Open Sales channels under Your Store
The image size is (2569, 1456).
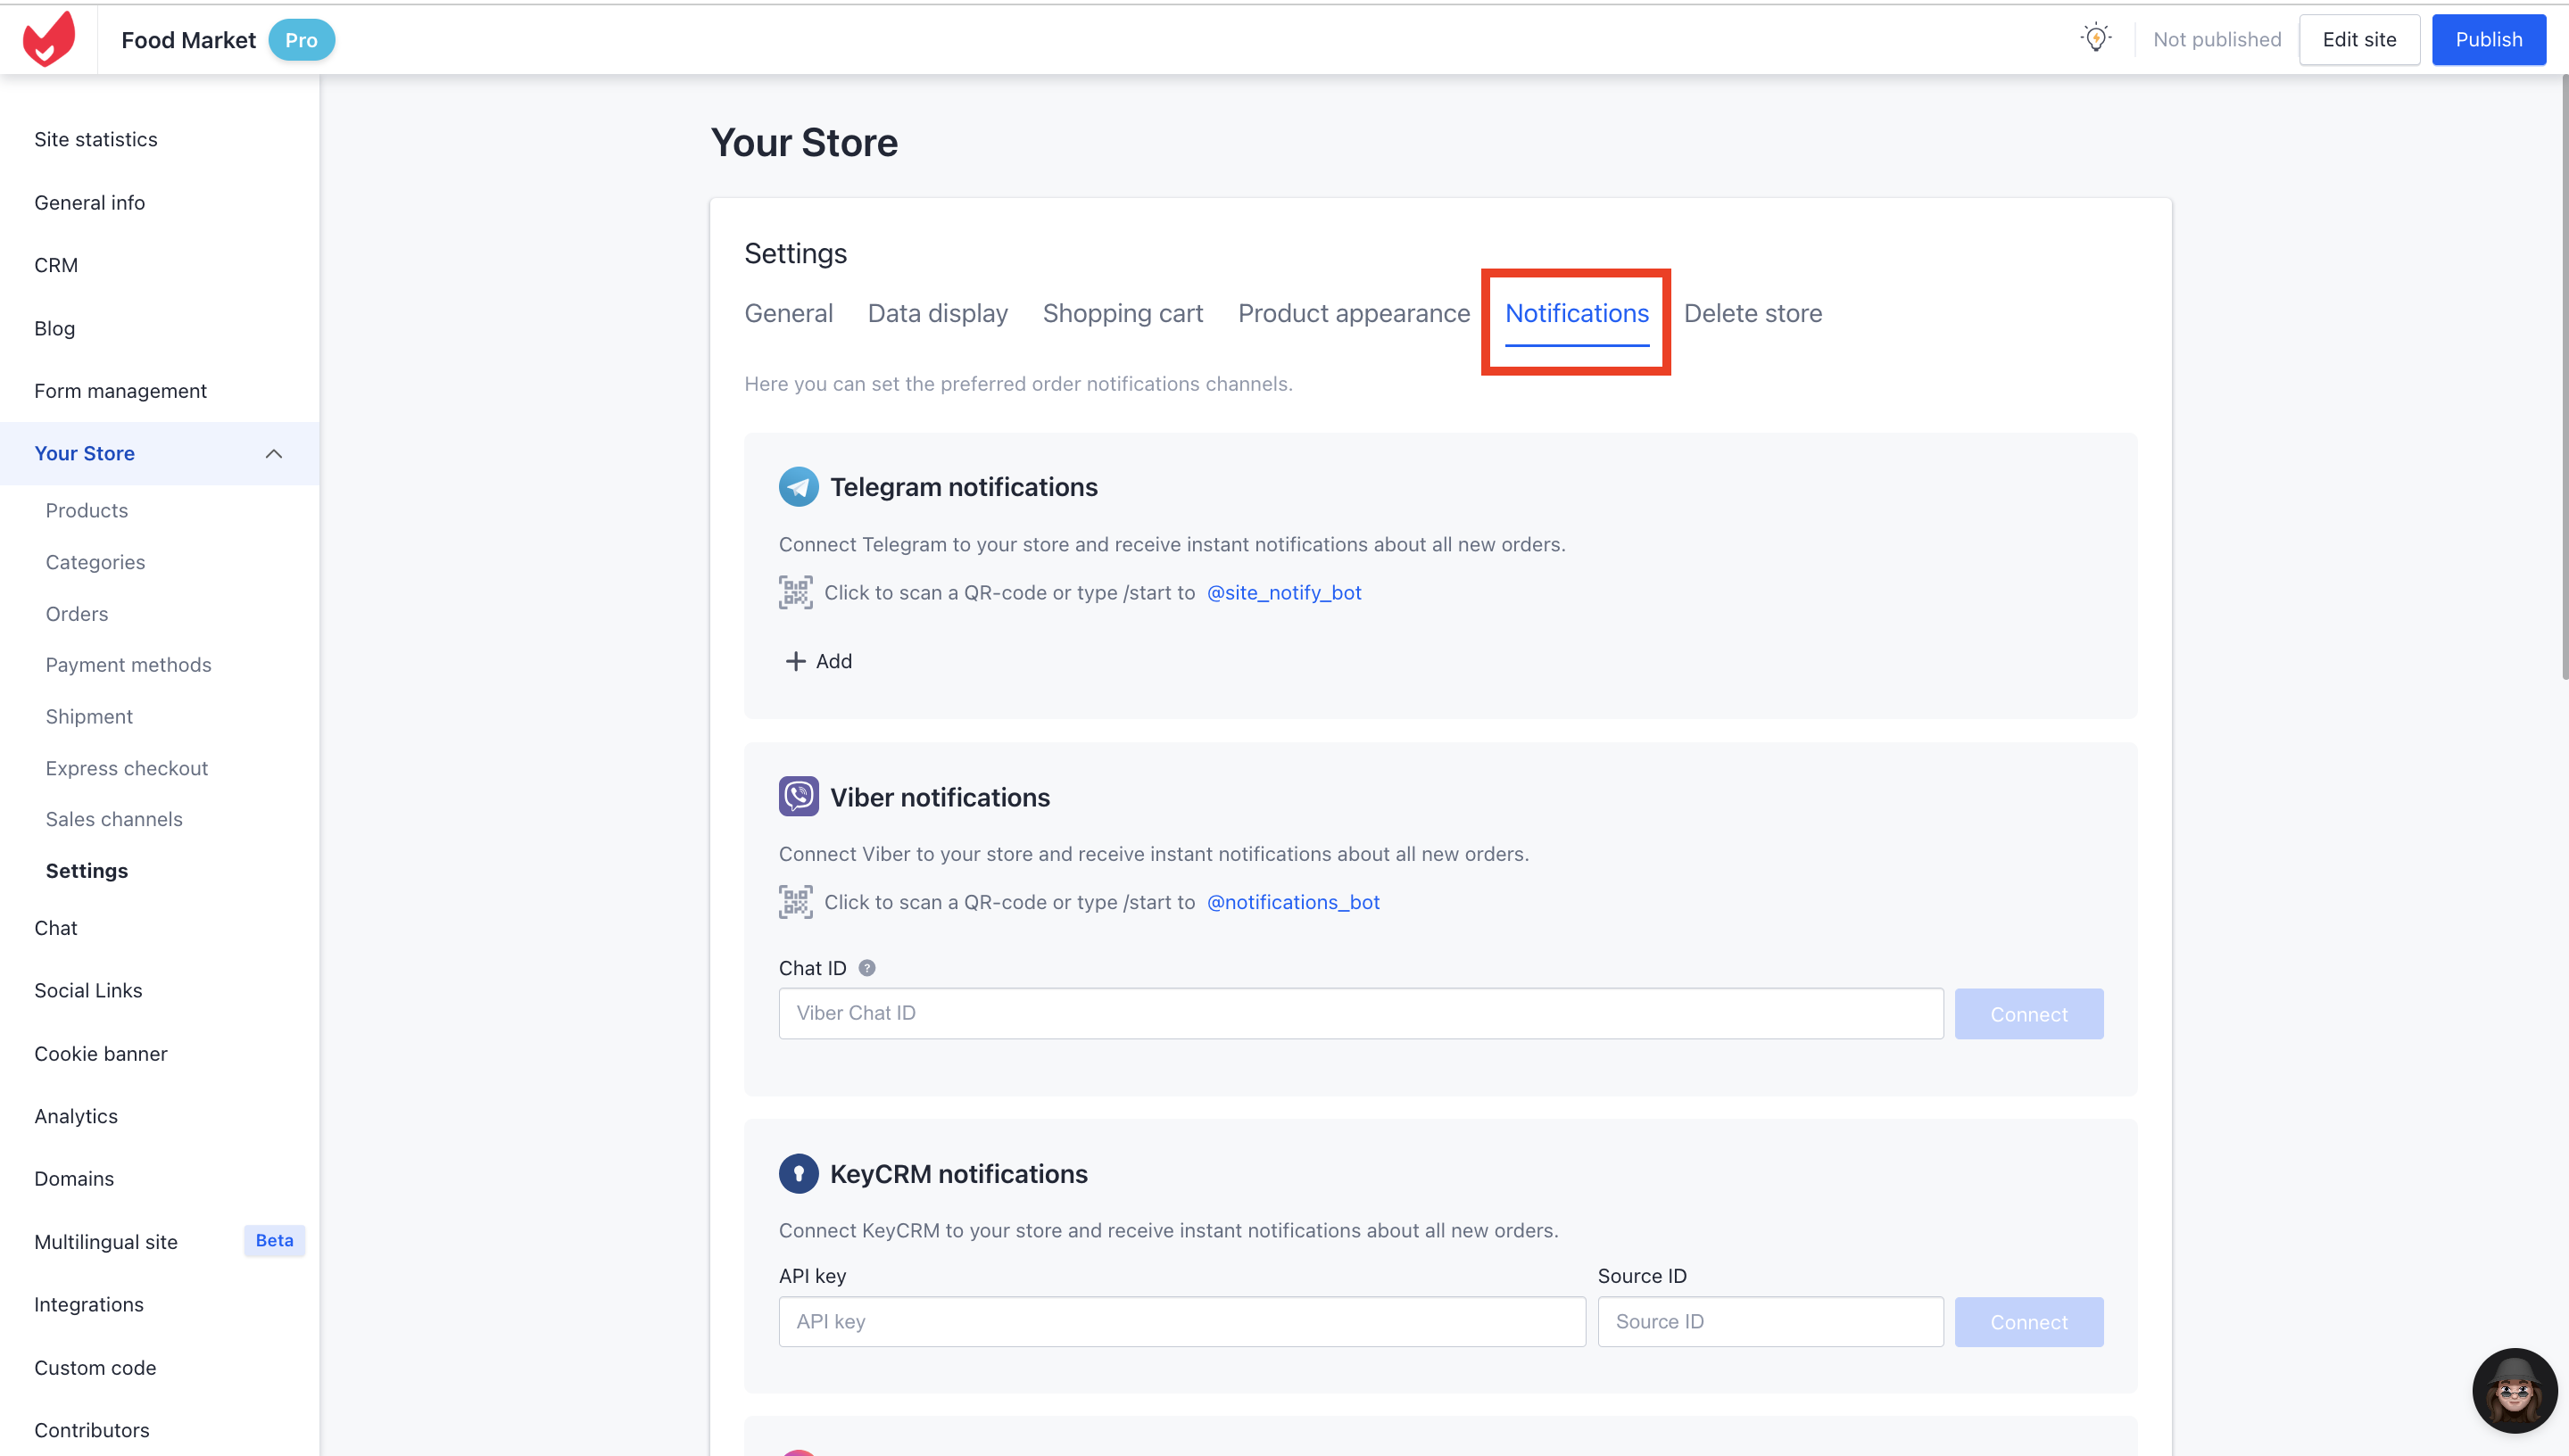(113, 819)
